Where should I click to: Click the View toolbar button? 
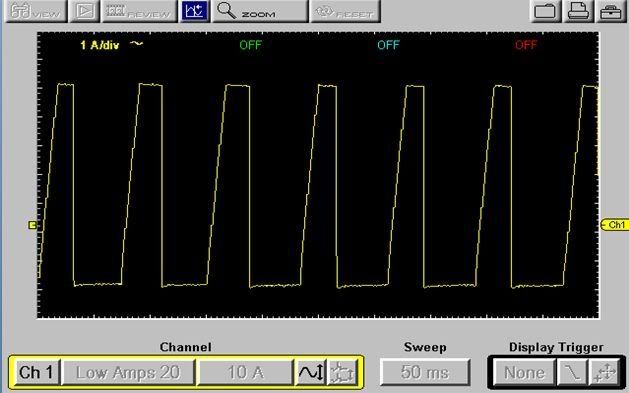[36, 11]
